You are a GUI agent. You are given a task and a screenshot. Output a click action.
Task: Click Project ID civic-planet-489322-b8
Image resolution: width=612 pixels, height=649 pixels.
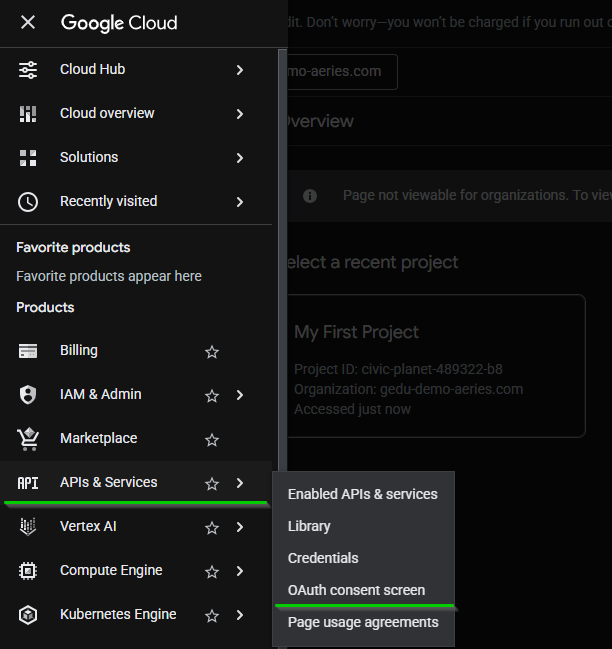tap(398, 369)
